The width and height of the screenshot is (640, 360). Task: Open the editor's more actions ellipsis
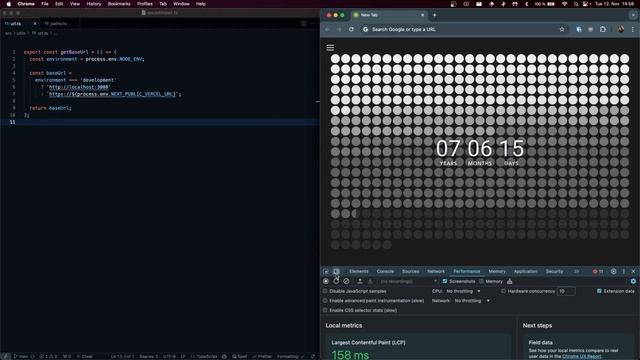313,24
